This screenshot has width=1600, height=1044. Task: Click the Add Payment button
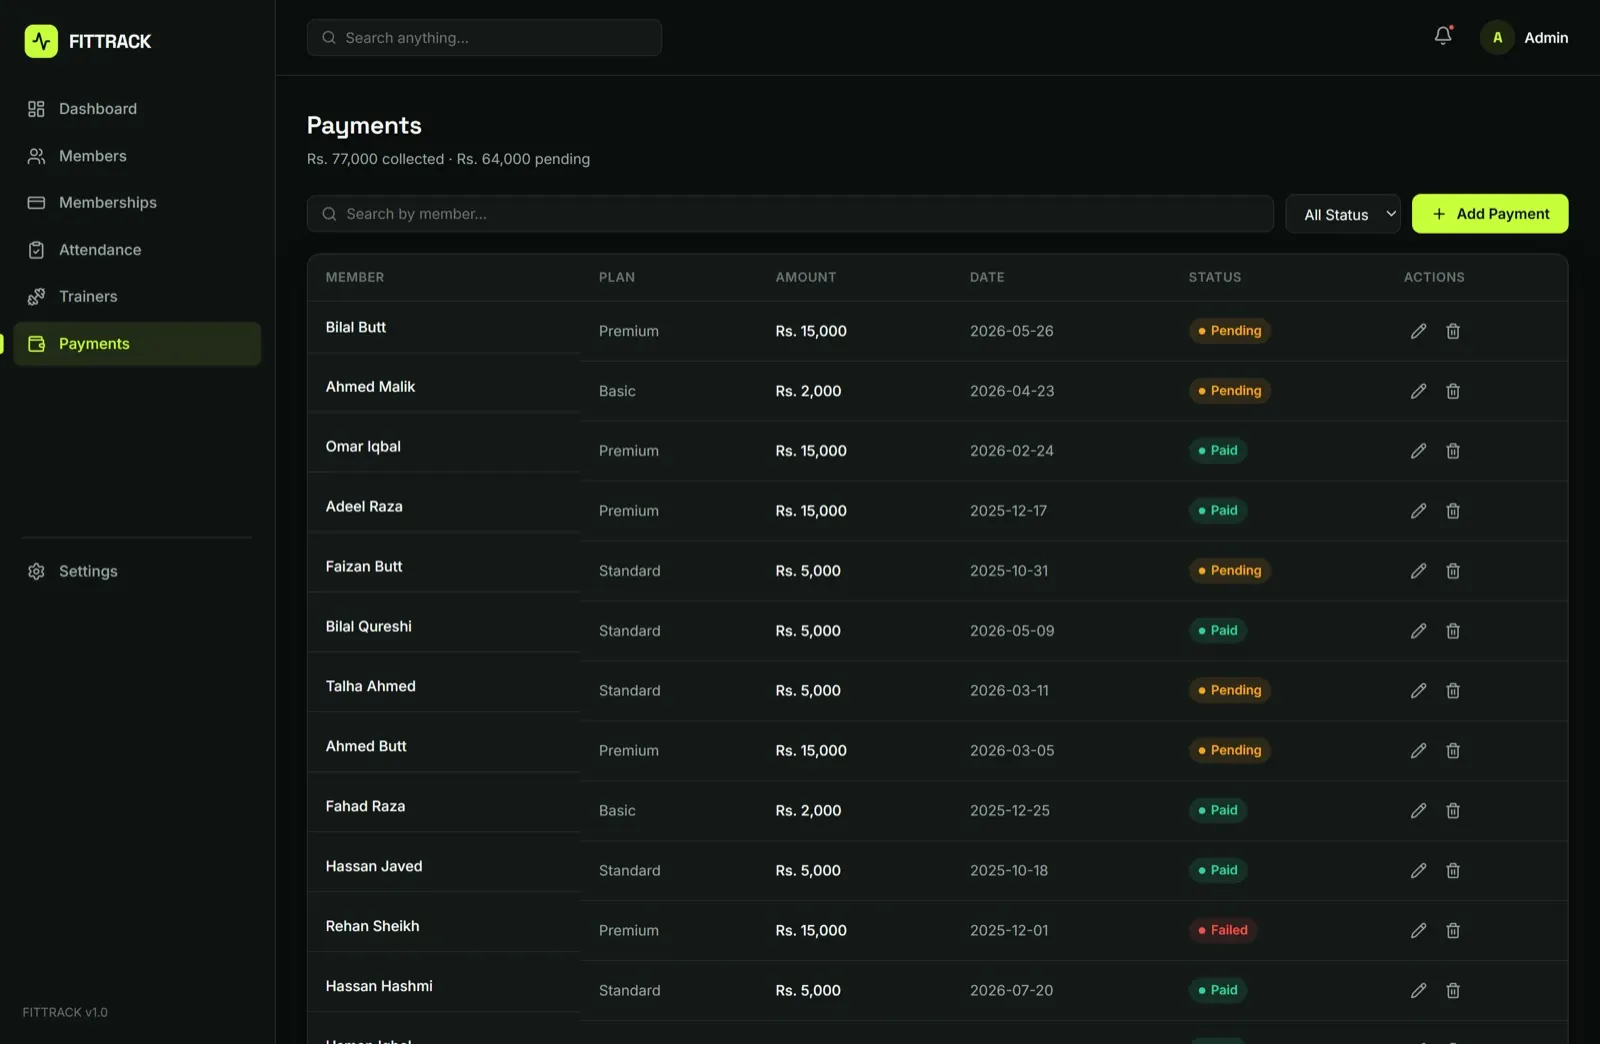[x=1490, y=214]
